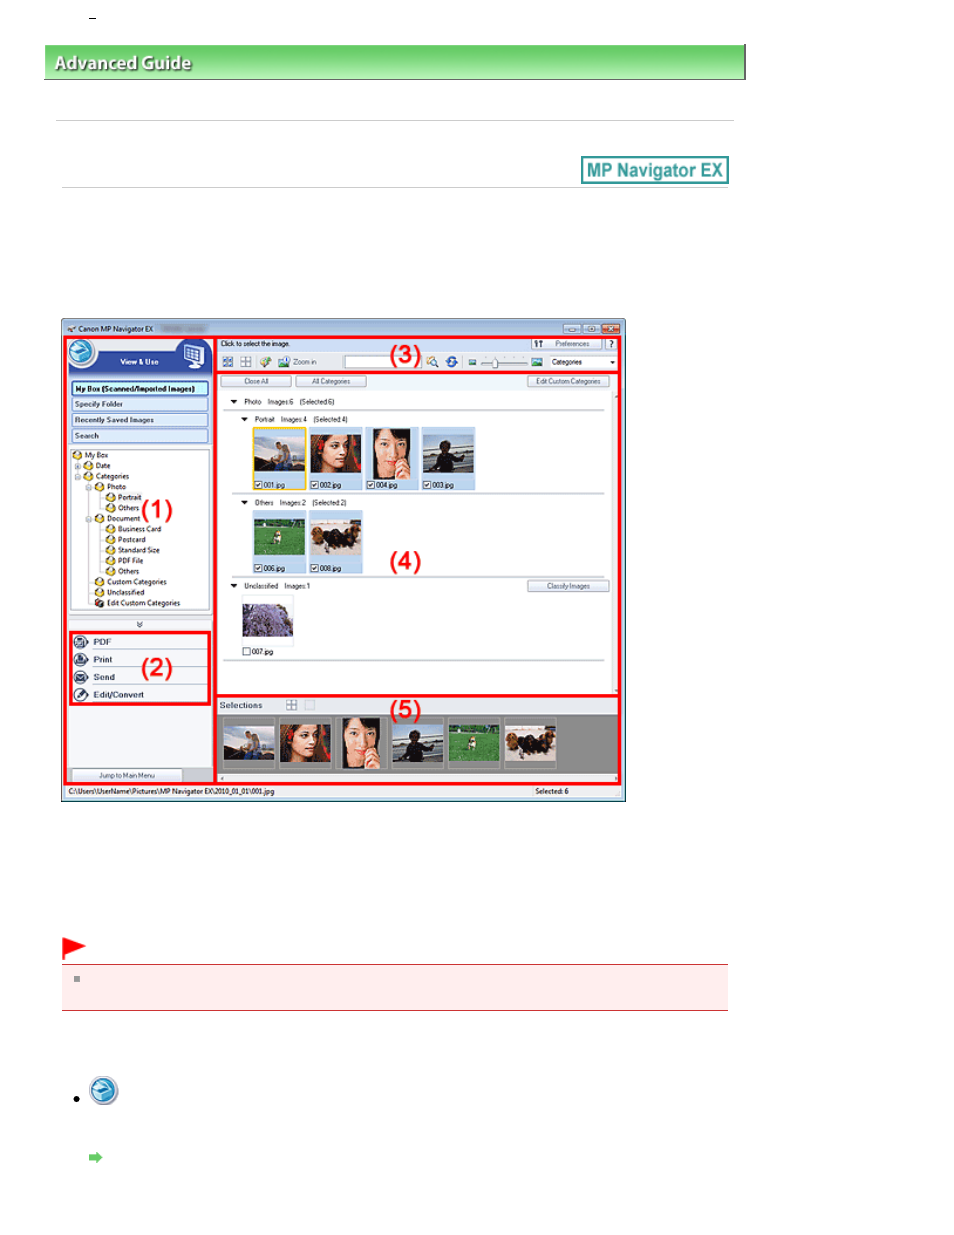Click the Classify Images button
The image size is (954, 1235).
(568, 586)
